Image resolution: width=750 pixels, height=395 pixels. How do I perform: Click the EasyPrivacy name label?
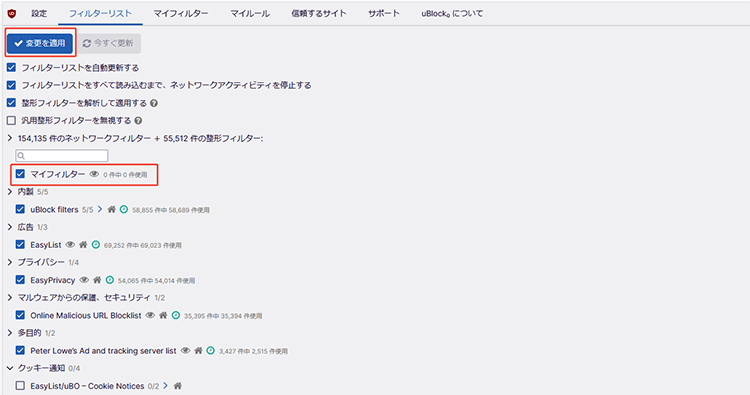(53, 280)
